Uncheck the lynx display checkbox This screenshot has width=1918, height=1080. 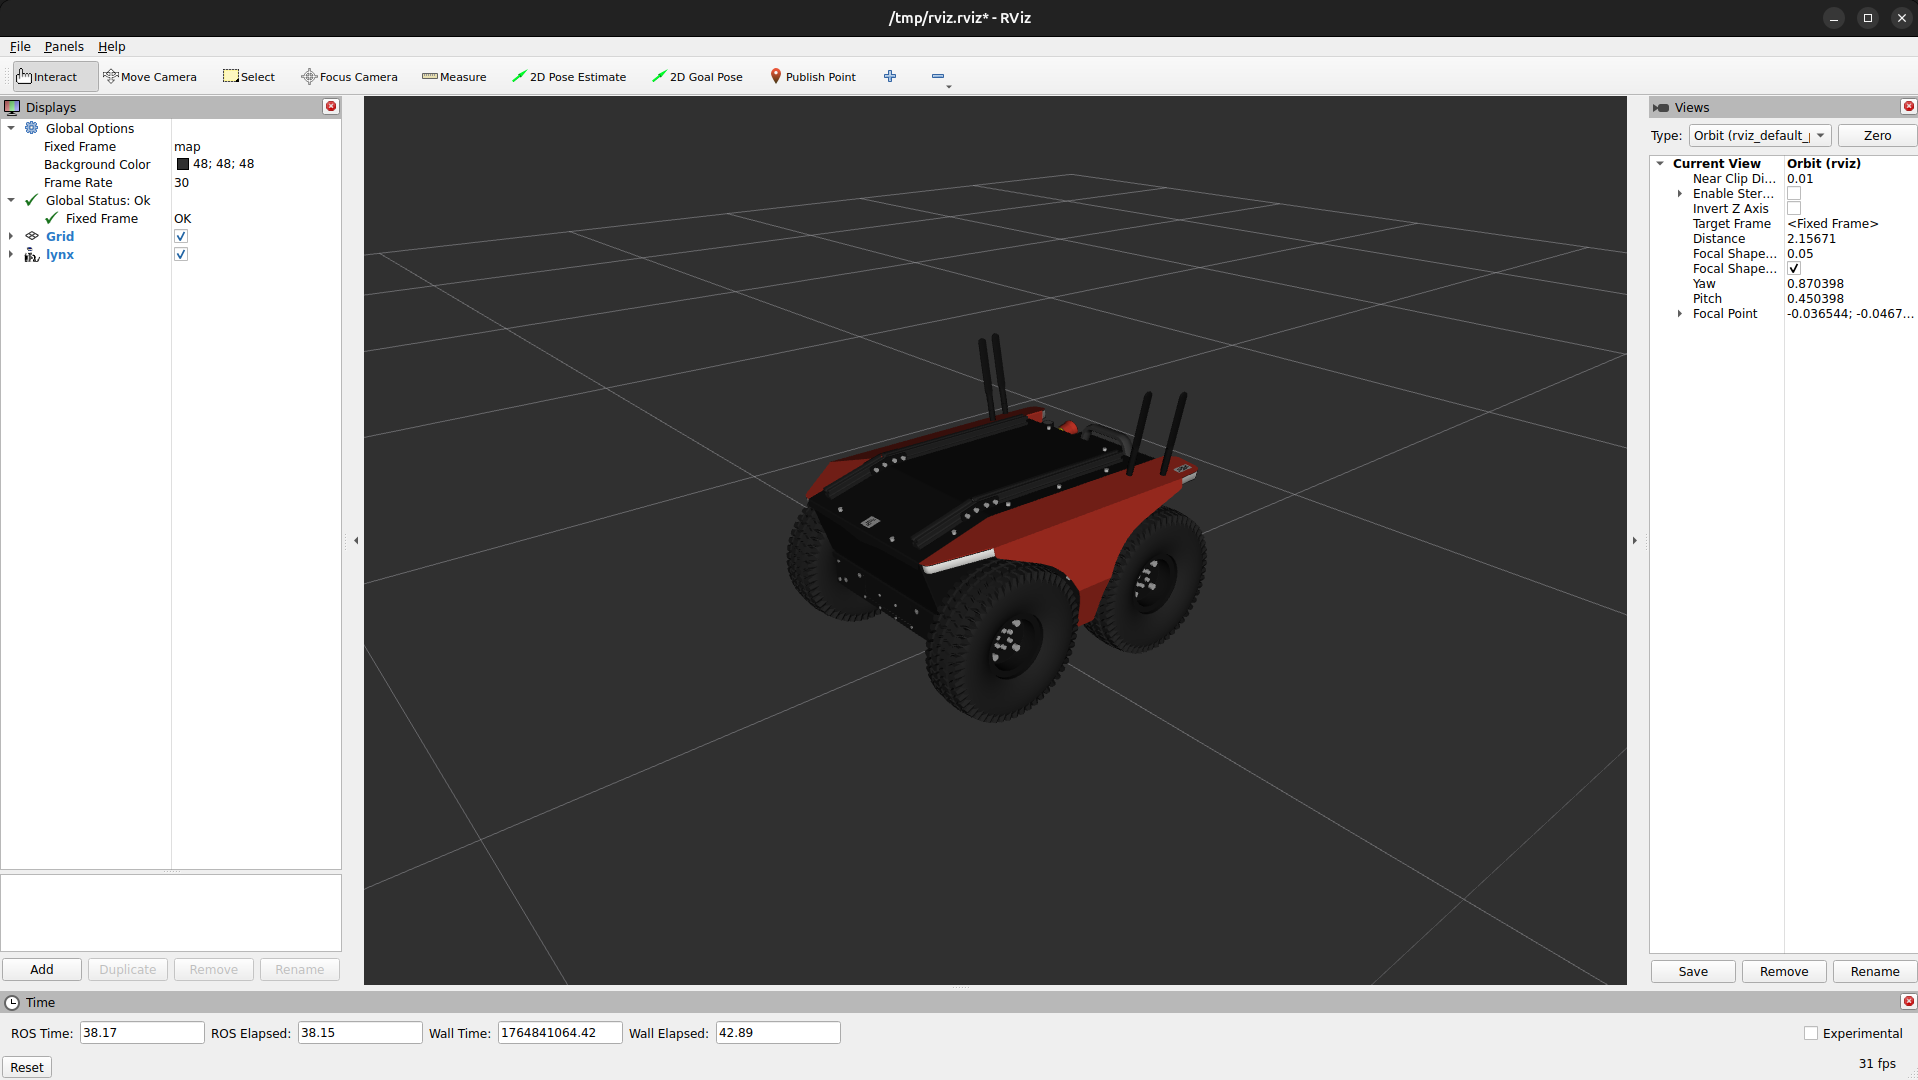point(181,255)
